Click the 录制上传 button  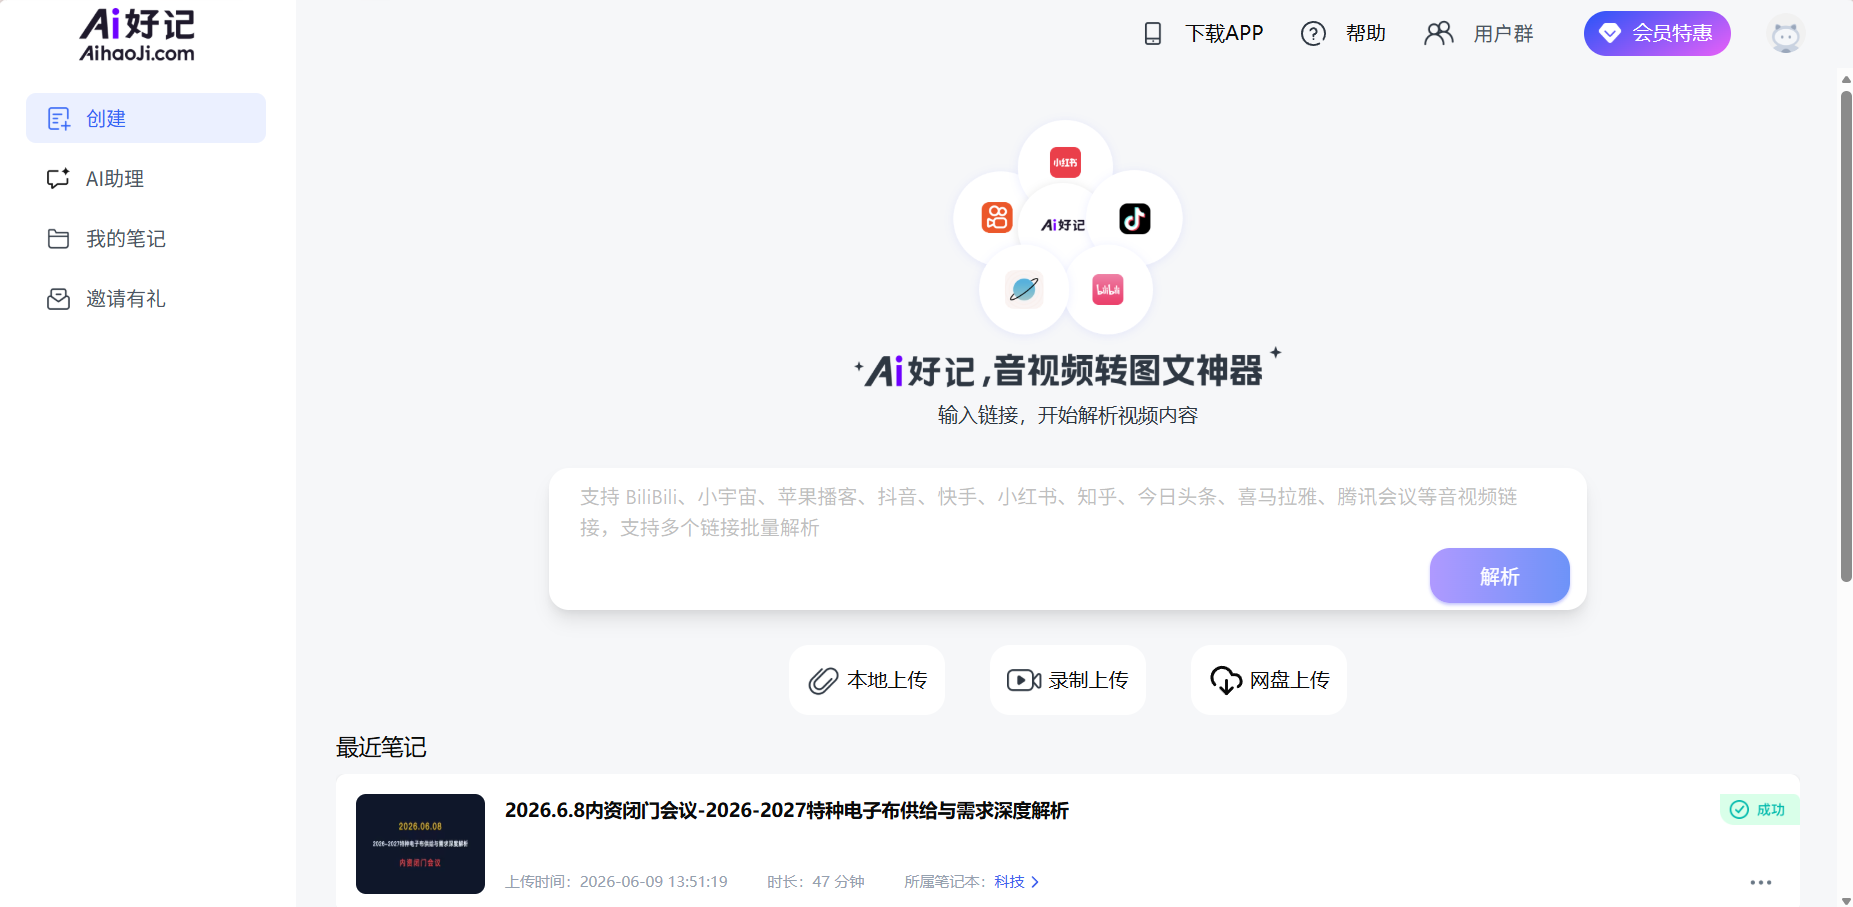tap(1068, 680)
